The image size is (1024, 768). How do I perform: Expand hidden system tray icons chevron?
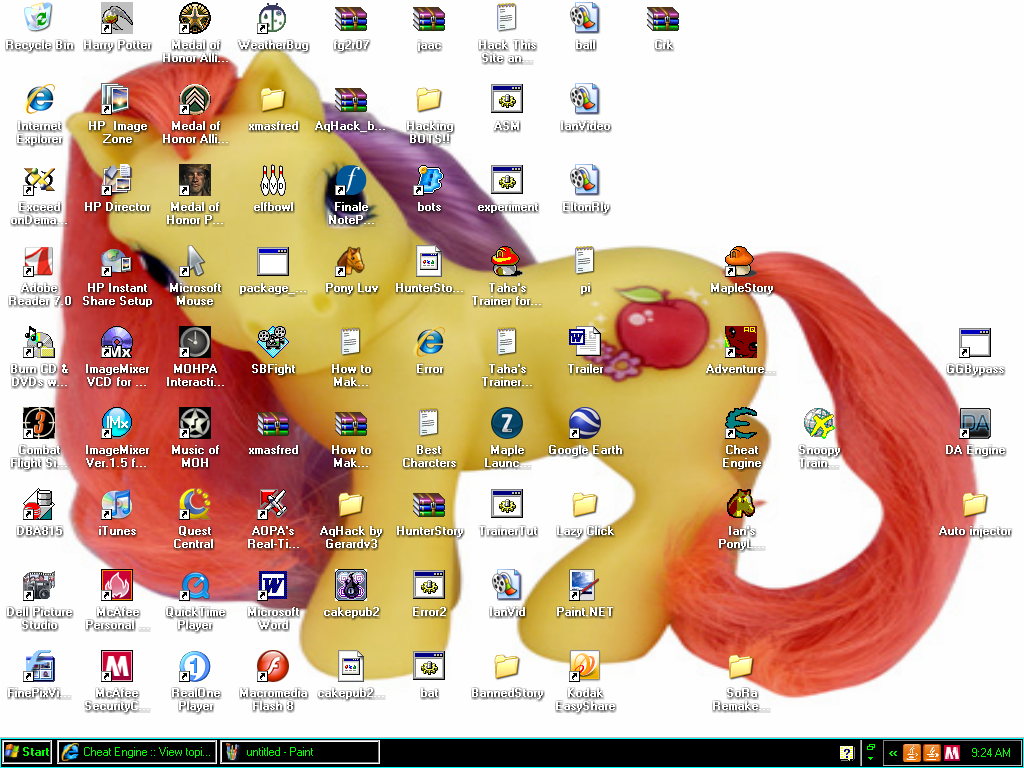point(893,752)
